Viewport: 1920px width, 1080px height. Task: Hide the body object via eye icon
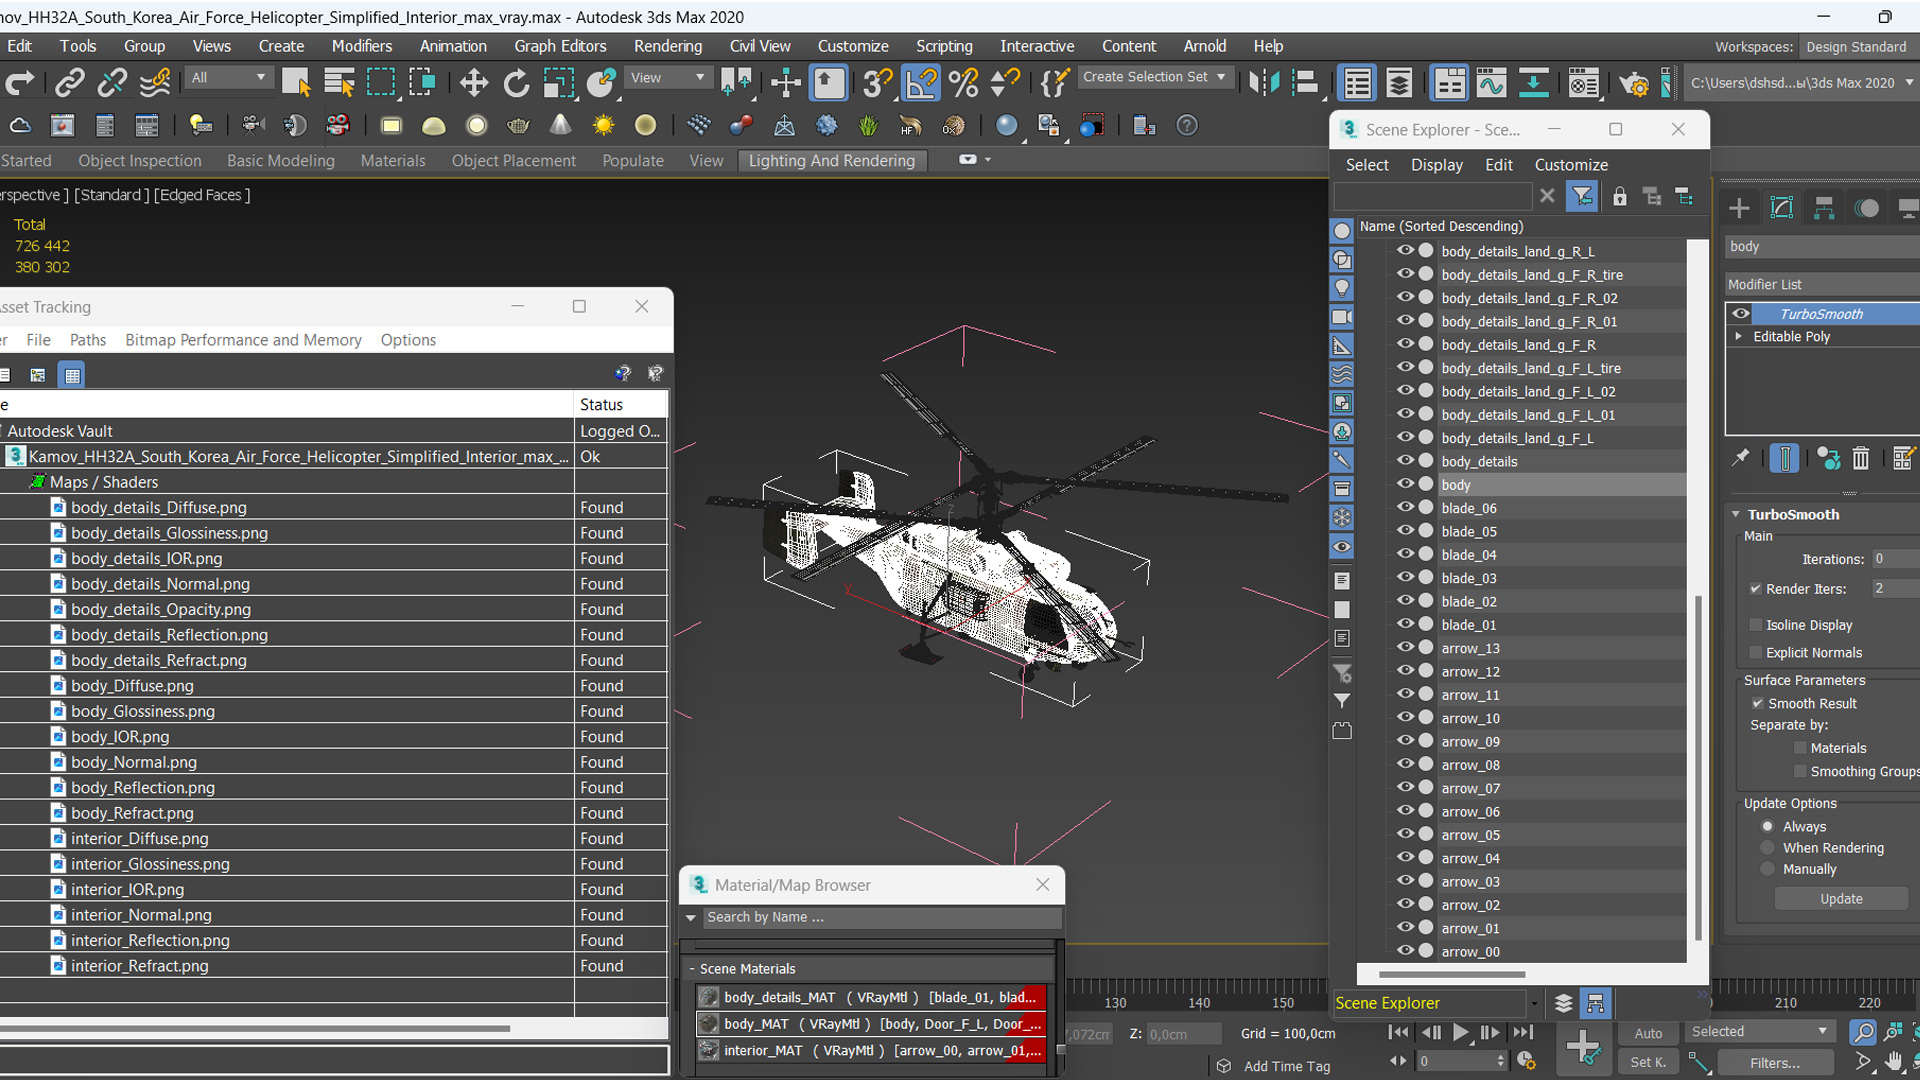tap(1405, 484)
